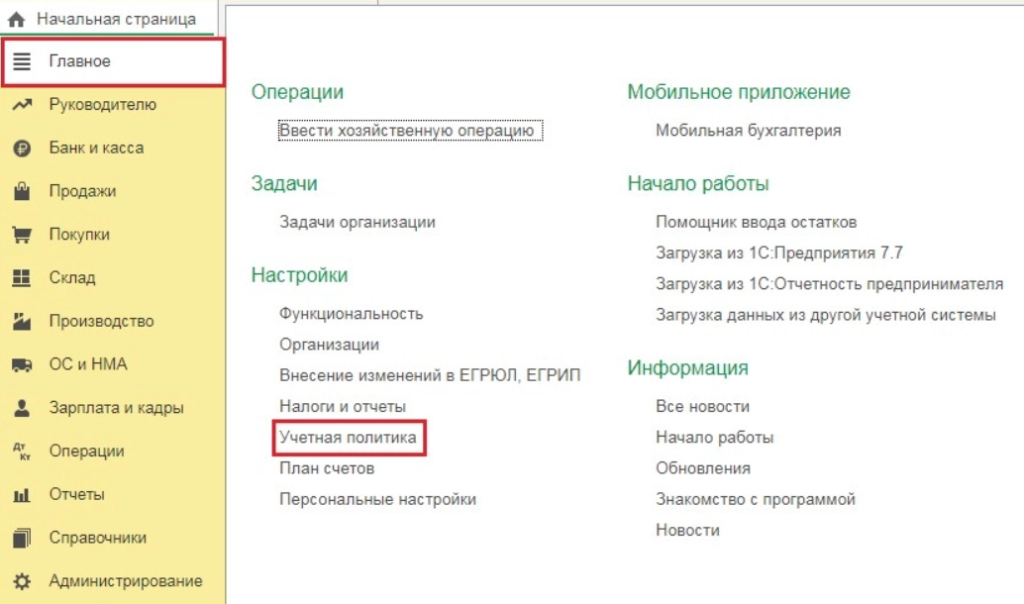
Task: Open Мобильная бухгалтерия link
Action: pos(748,130)
